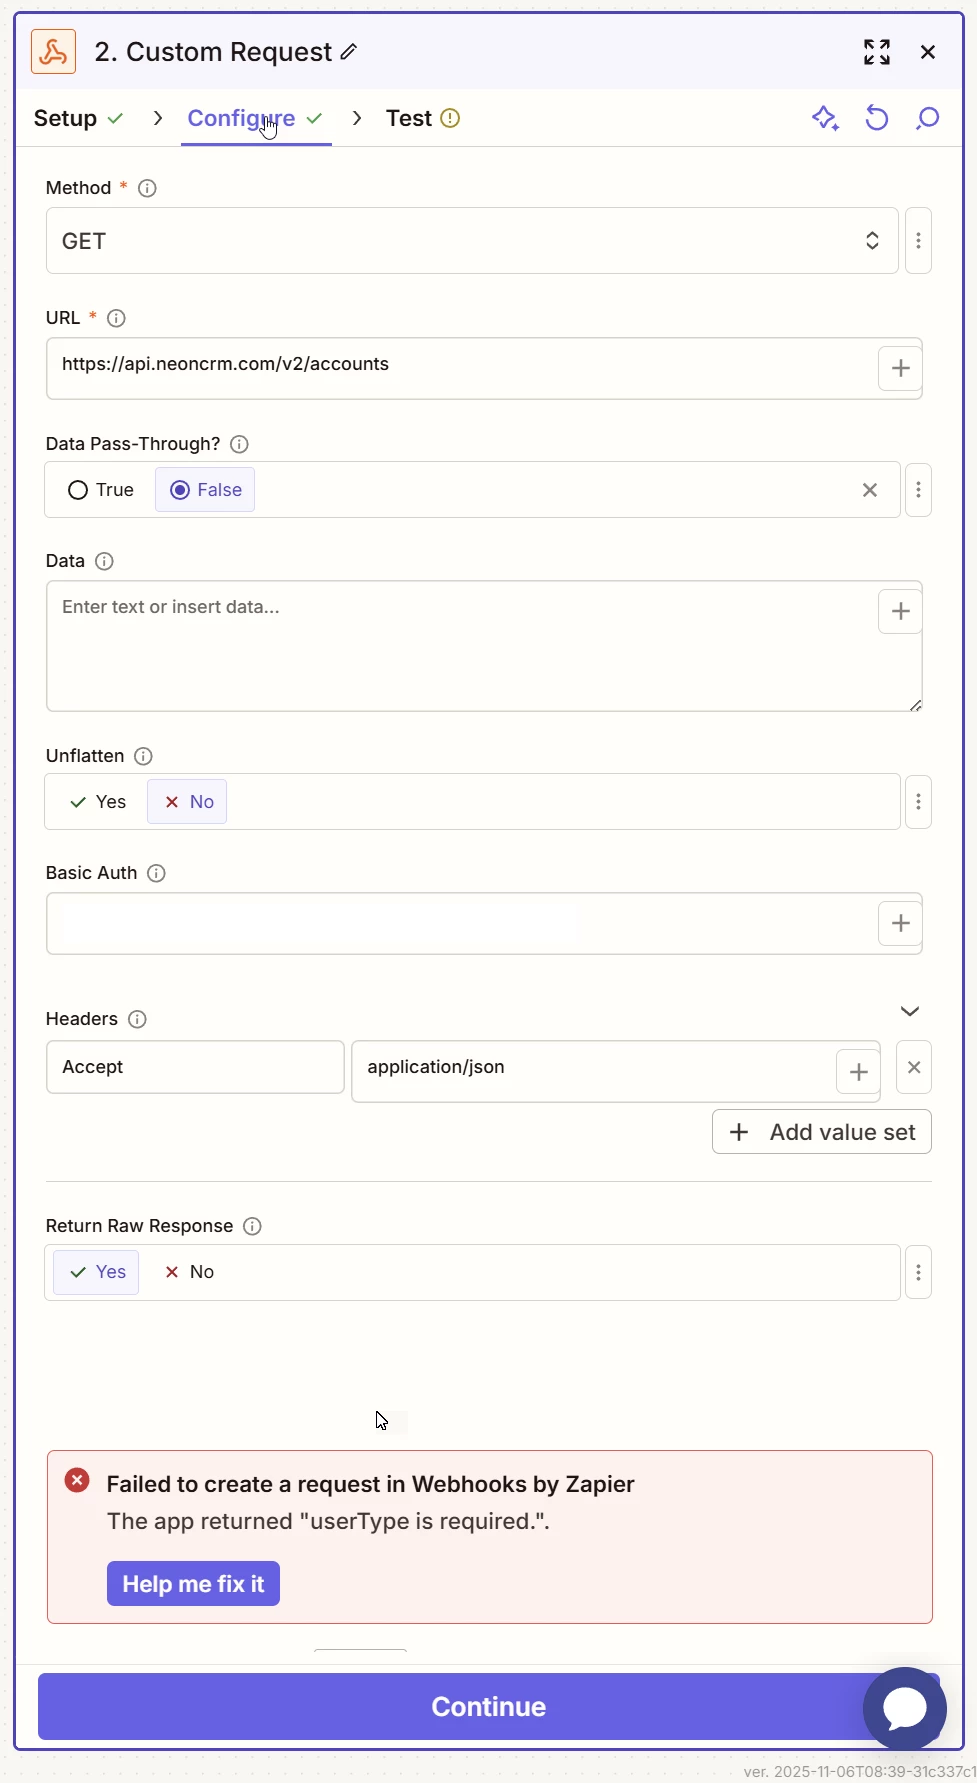Open Unflatten three-dot options menu
Image resolution: width=977 pixels, height=1783 pixels.
(918, 802)
